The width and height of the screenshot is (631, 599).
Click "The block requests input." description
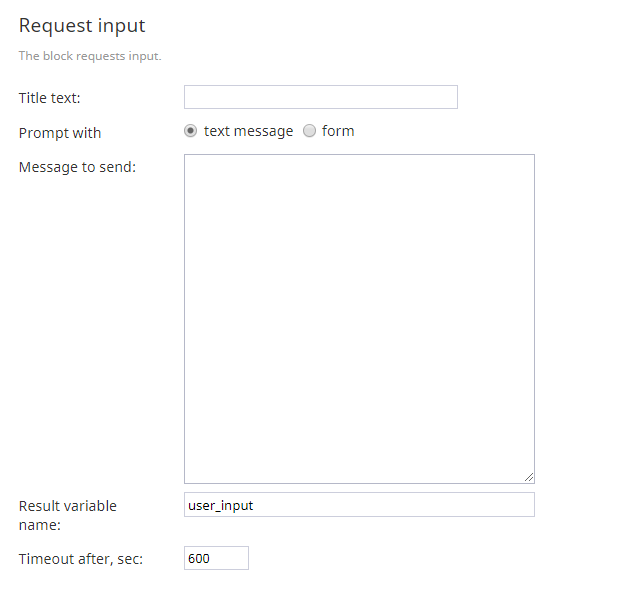[x=90, y=56]
